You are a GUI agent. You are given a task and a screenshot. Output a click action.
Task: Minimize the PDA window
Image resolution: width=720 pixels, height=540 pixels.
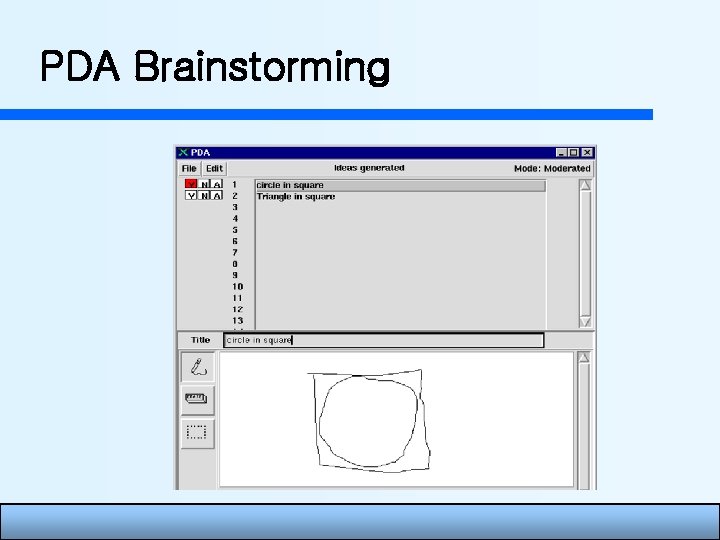click(561, 152)
